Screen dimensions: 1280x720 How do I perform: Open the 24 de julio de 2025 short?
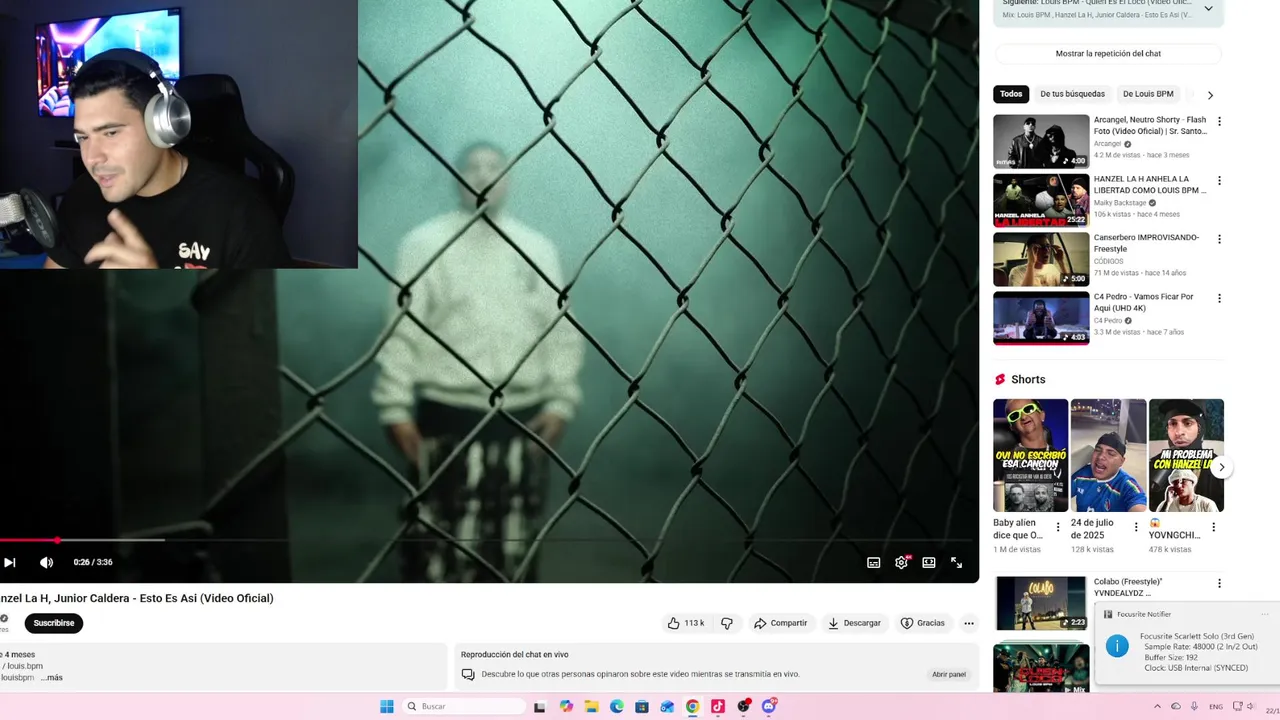coord(1108,455)
